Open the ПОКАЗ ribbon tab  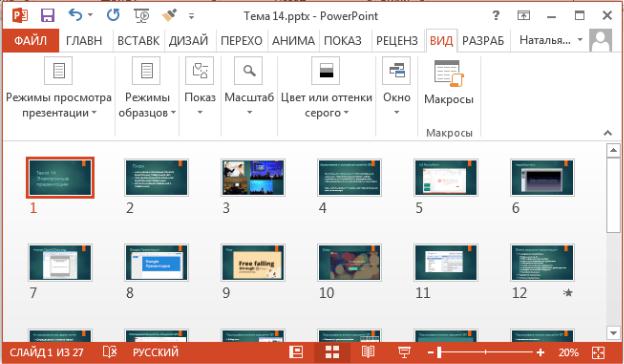343,41
